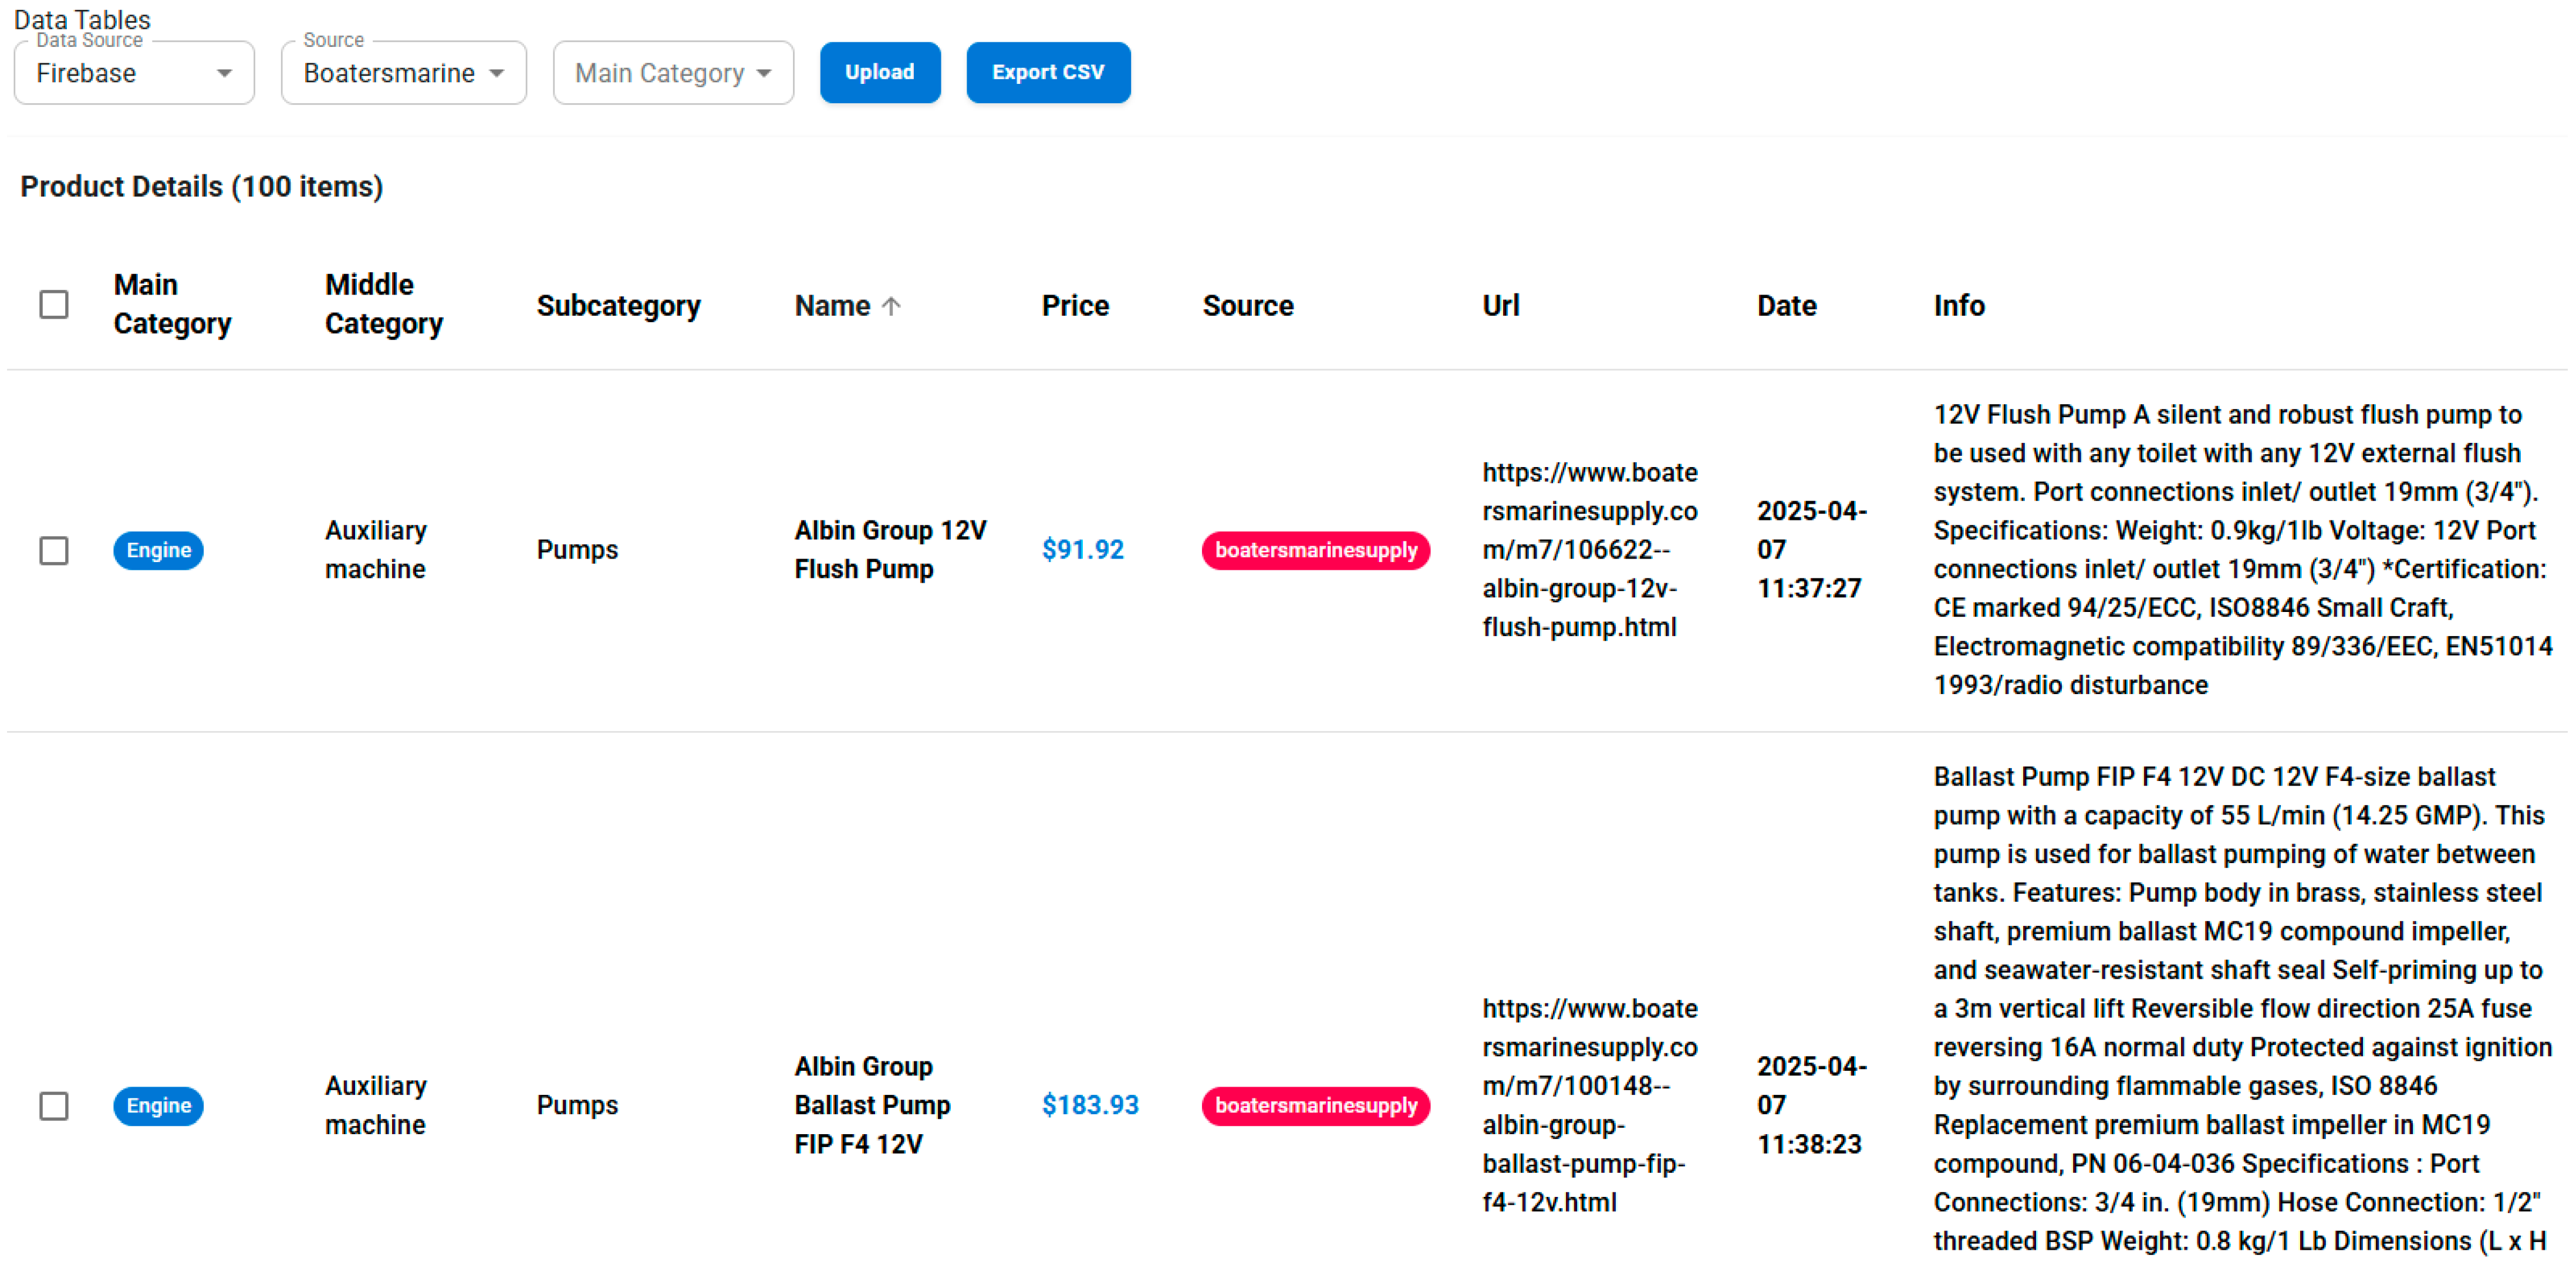Screen dimensions: 2576x1265
Task: Click the boatersmarinesupply chip in the first row
Action: pyautogui.click(x=1315, y=550)
